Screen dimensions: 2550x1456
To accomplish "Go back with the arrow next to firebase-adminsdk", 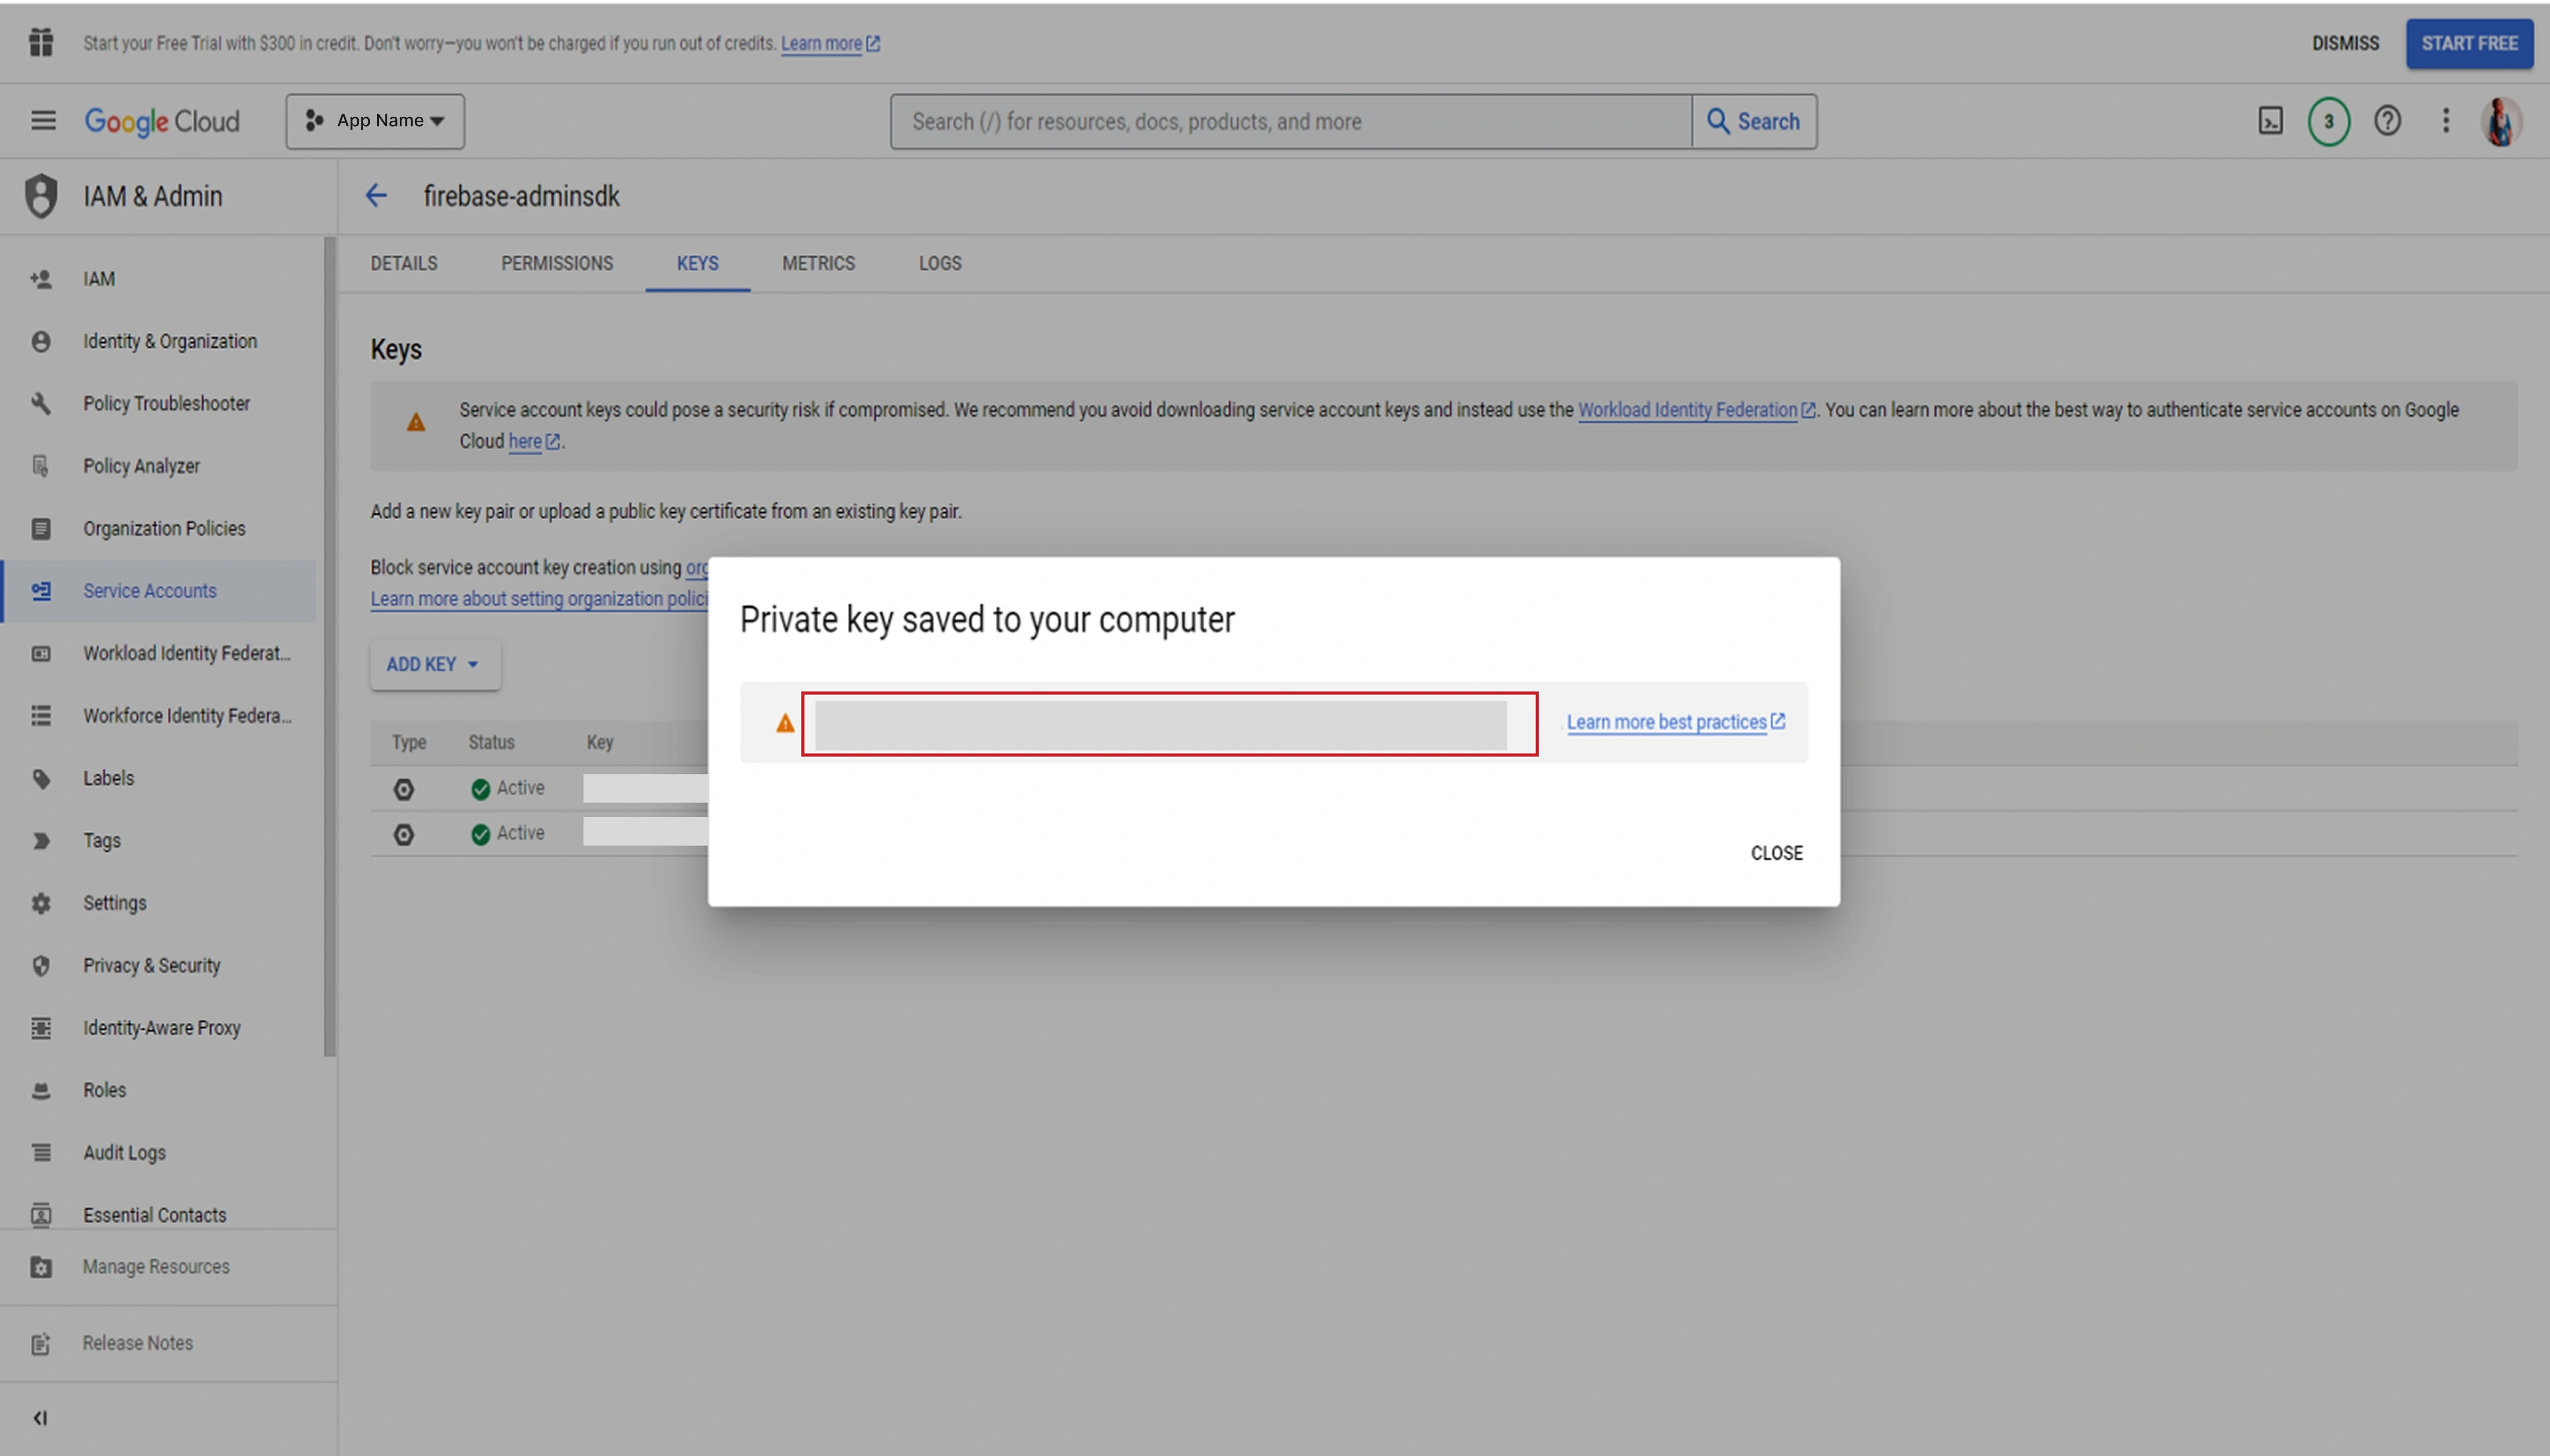I will coord(376,196).
